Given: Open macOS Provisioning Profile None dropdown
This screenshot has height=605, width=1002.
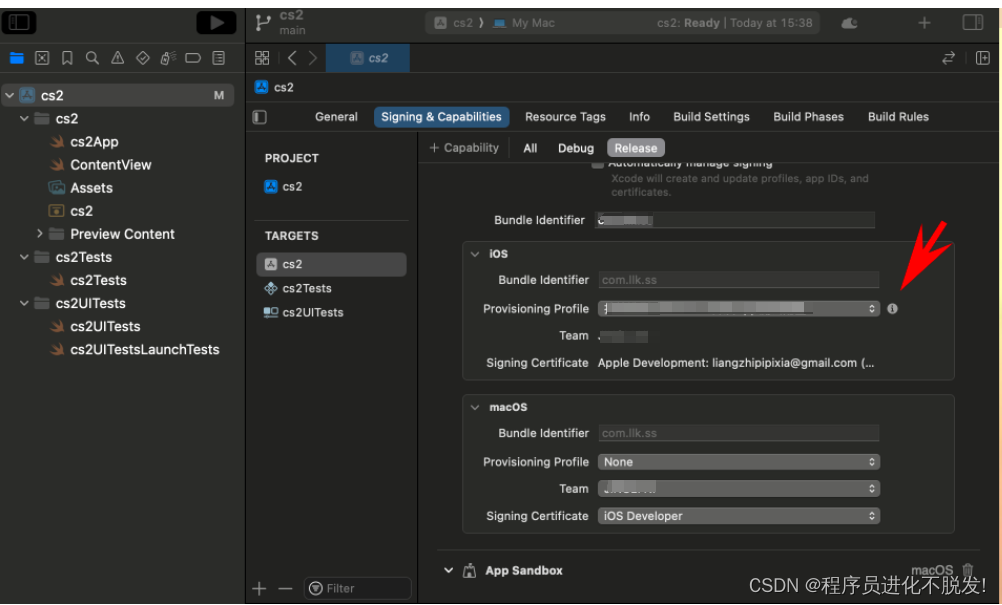Looking at the screenshot, I should [x=739, y=462].
